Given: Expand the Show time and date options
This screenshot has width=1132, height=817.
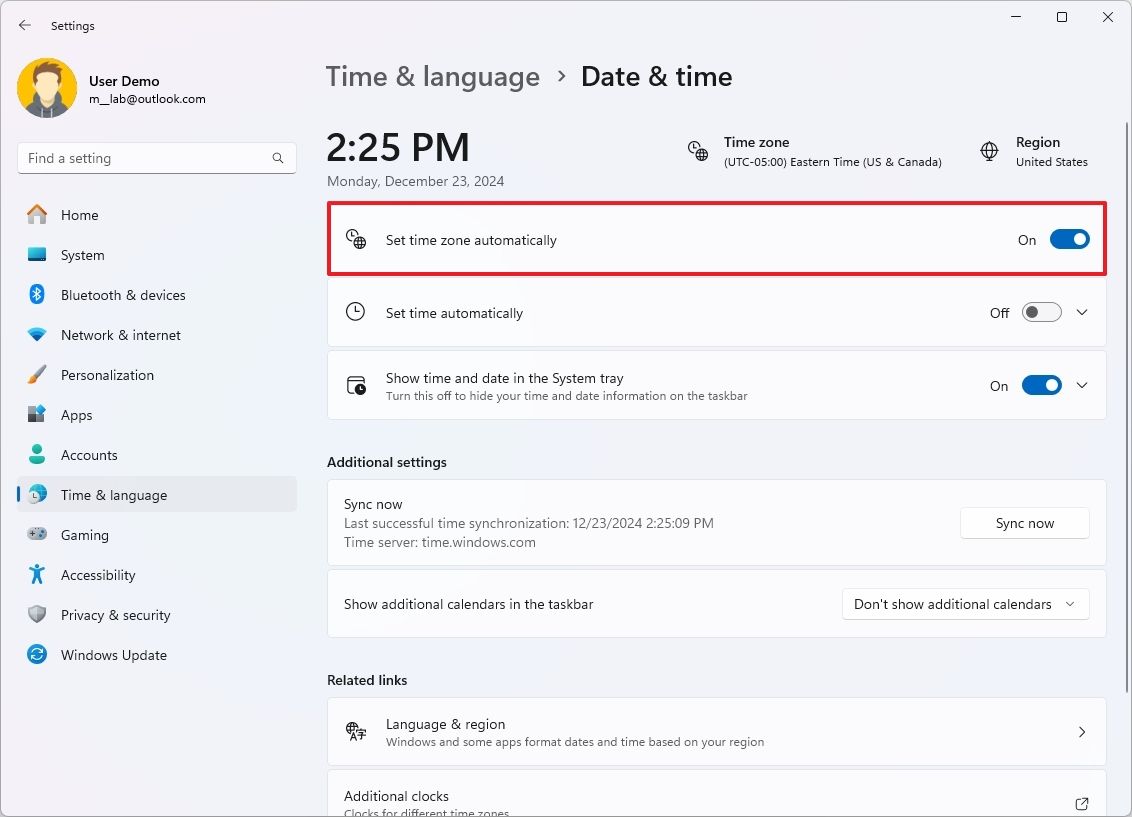Looking at the screenshot, I should pos(1082,385).
